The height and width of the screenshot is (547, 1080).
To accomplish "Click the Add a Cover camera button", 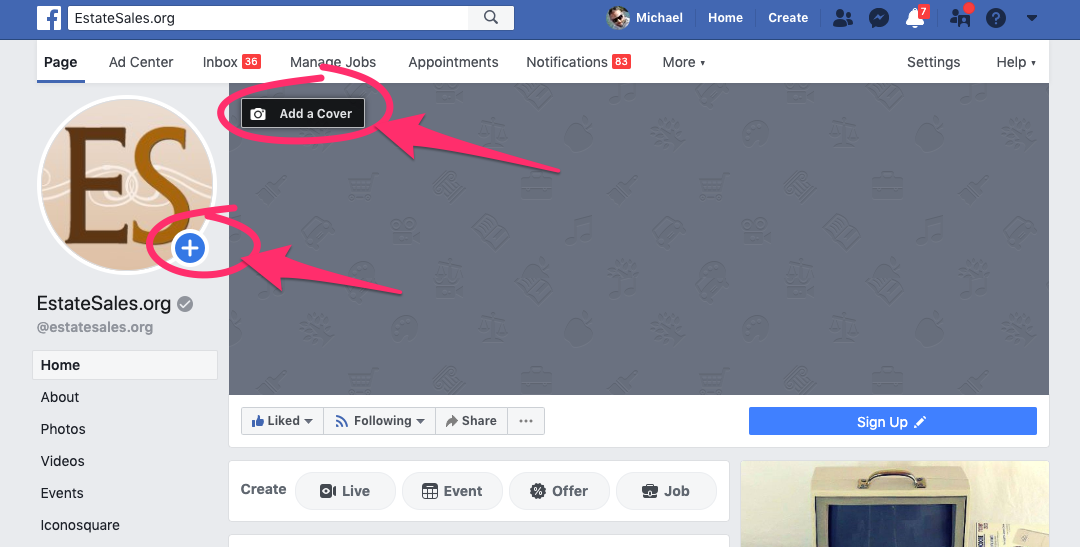I will pos(302,114).
